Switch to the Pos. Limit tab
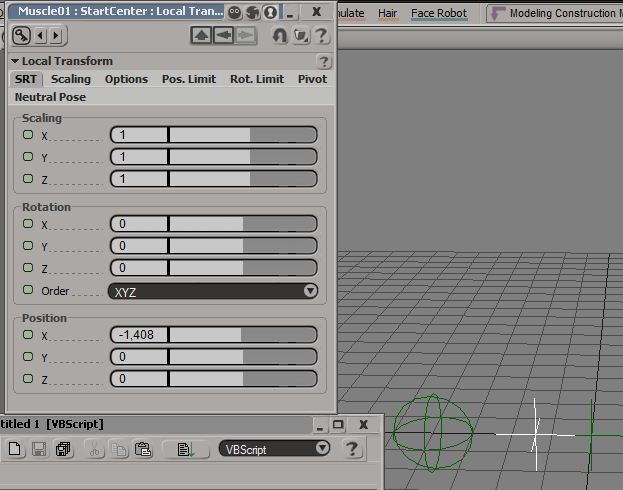This screenshot has height=490, width=623. [x=188, y=79]
